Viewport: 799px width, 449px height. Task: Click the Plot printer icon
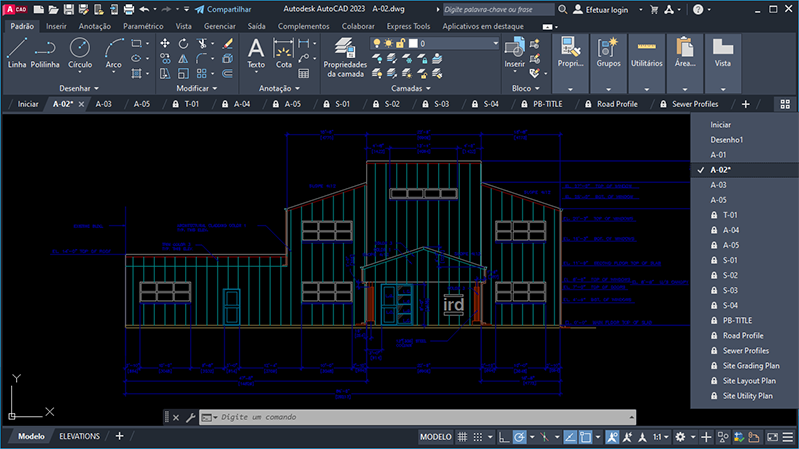(129, 9)
